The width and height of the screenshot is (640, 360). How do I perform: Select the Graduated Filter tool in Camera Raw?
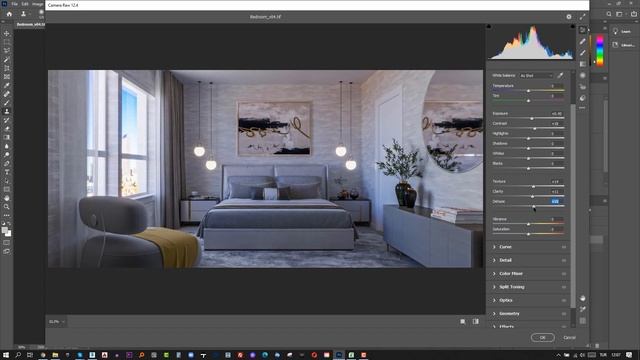[x=582, y=64]
